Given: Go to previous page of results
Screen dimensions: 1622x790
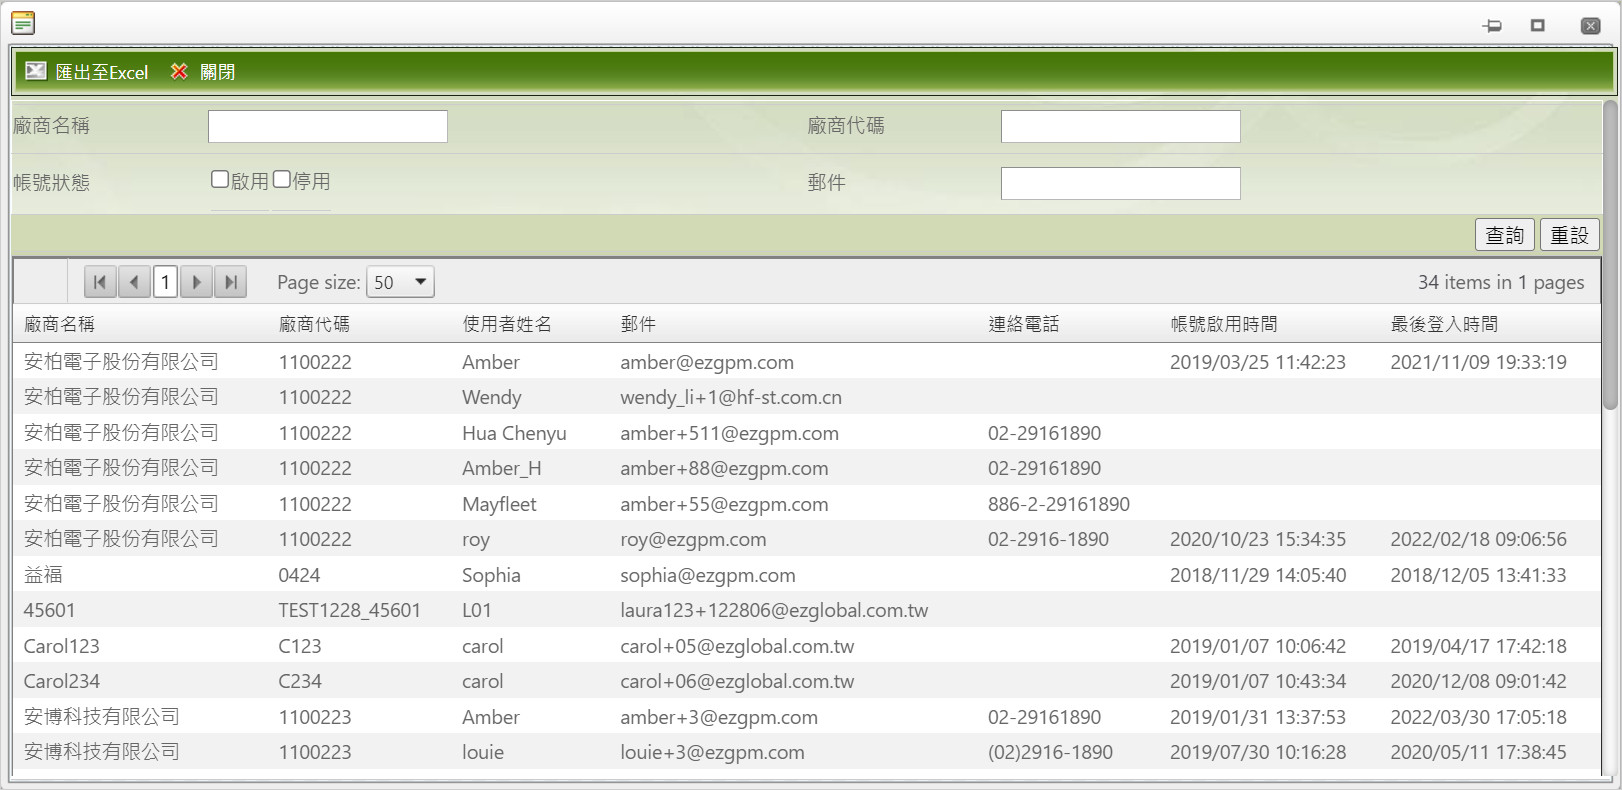Looking at the screenshot, I should [134, 282].
